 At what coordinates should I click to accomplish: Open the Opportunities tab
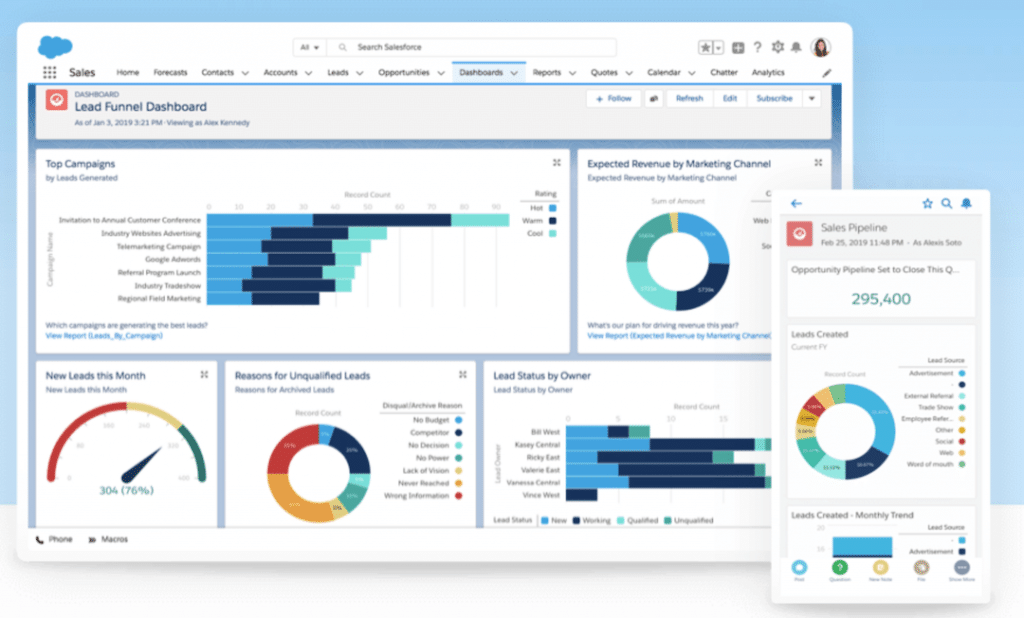click(404, 73)
